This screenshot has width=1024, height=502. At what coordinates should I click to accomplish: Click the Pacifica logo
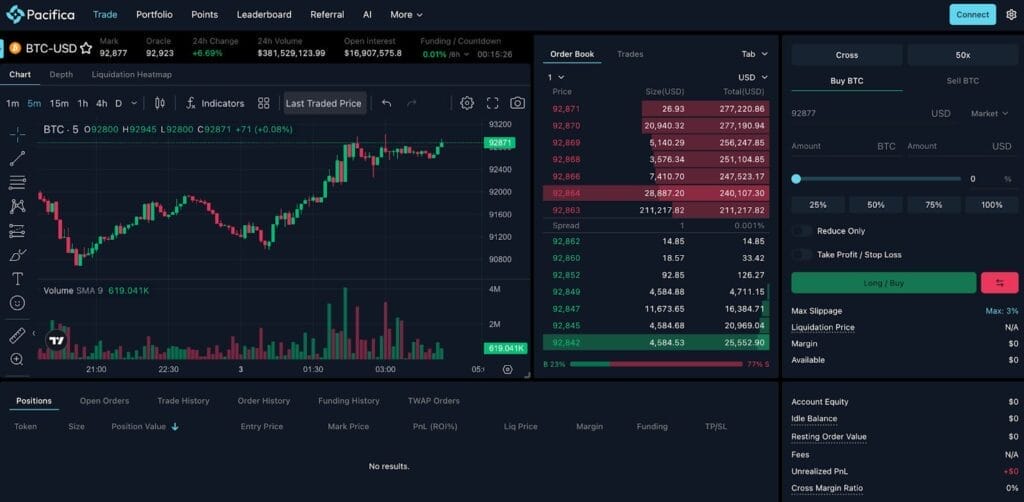[x=40, y=14]
